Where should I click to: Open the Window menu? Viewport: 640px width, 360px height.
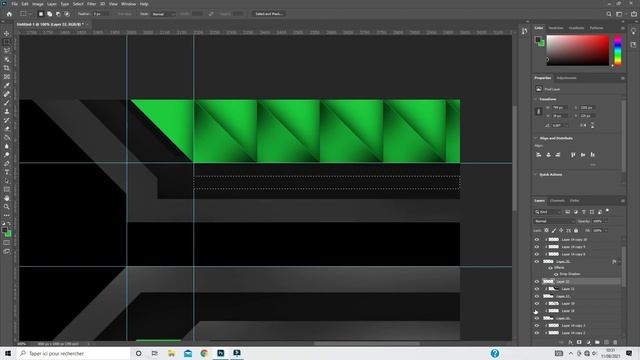[128, 4]
